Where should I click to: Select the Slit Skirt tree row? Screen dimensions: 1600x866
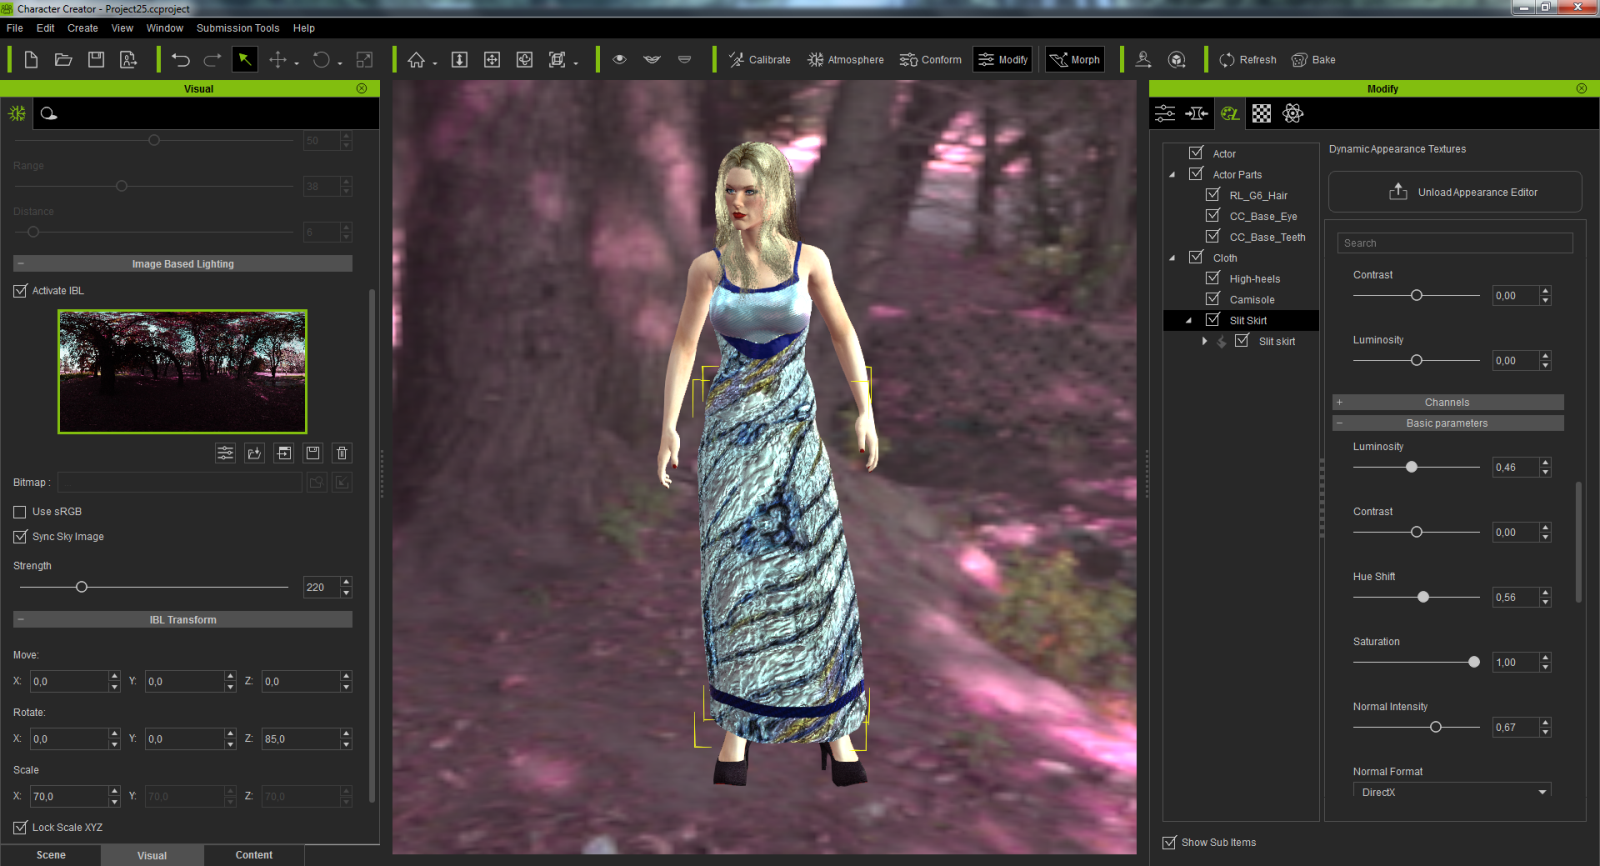1241,320
